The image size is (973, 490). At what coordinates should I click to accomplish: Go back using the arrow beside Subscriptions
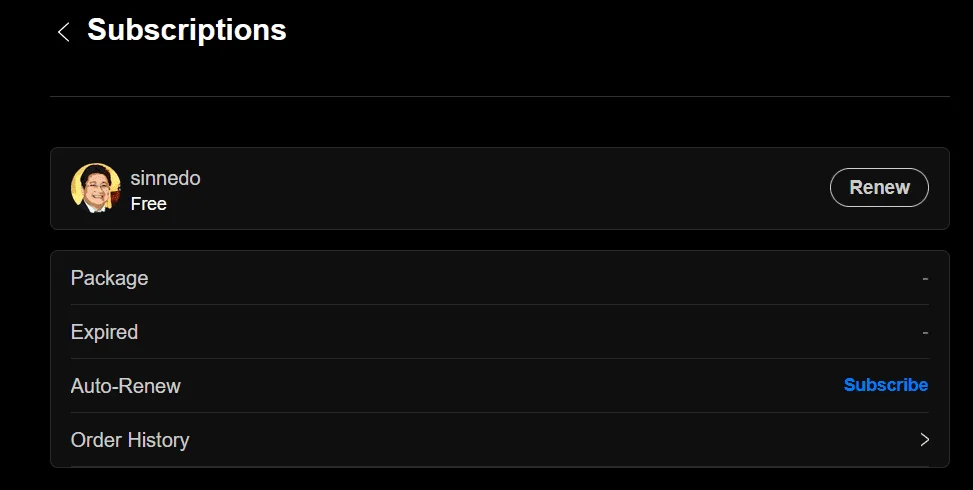click(x=63, y=32)
